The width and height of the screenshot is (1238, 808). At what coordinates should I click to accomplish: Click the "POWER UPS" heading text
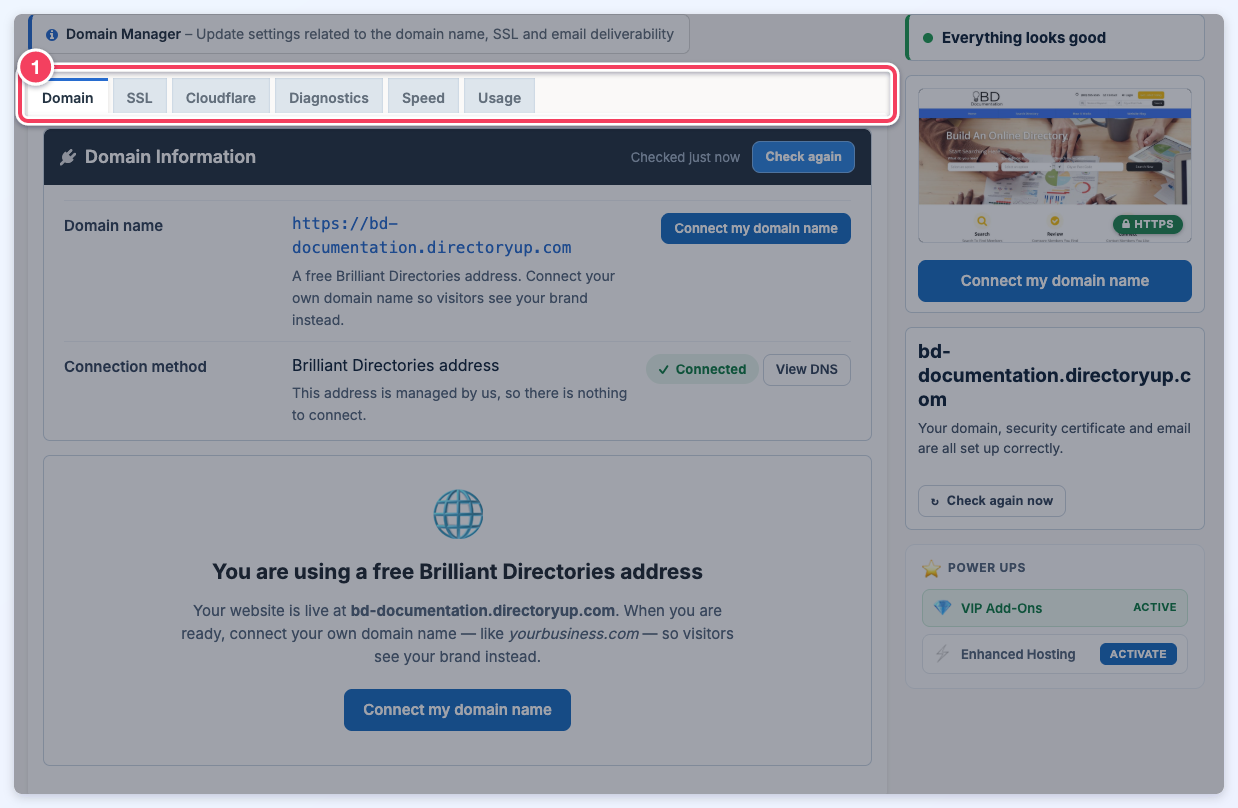(x=986, y=568)
